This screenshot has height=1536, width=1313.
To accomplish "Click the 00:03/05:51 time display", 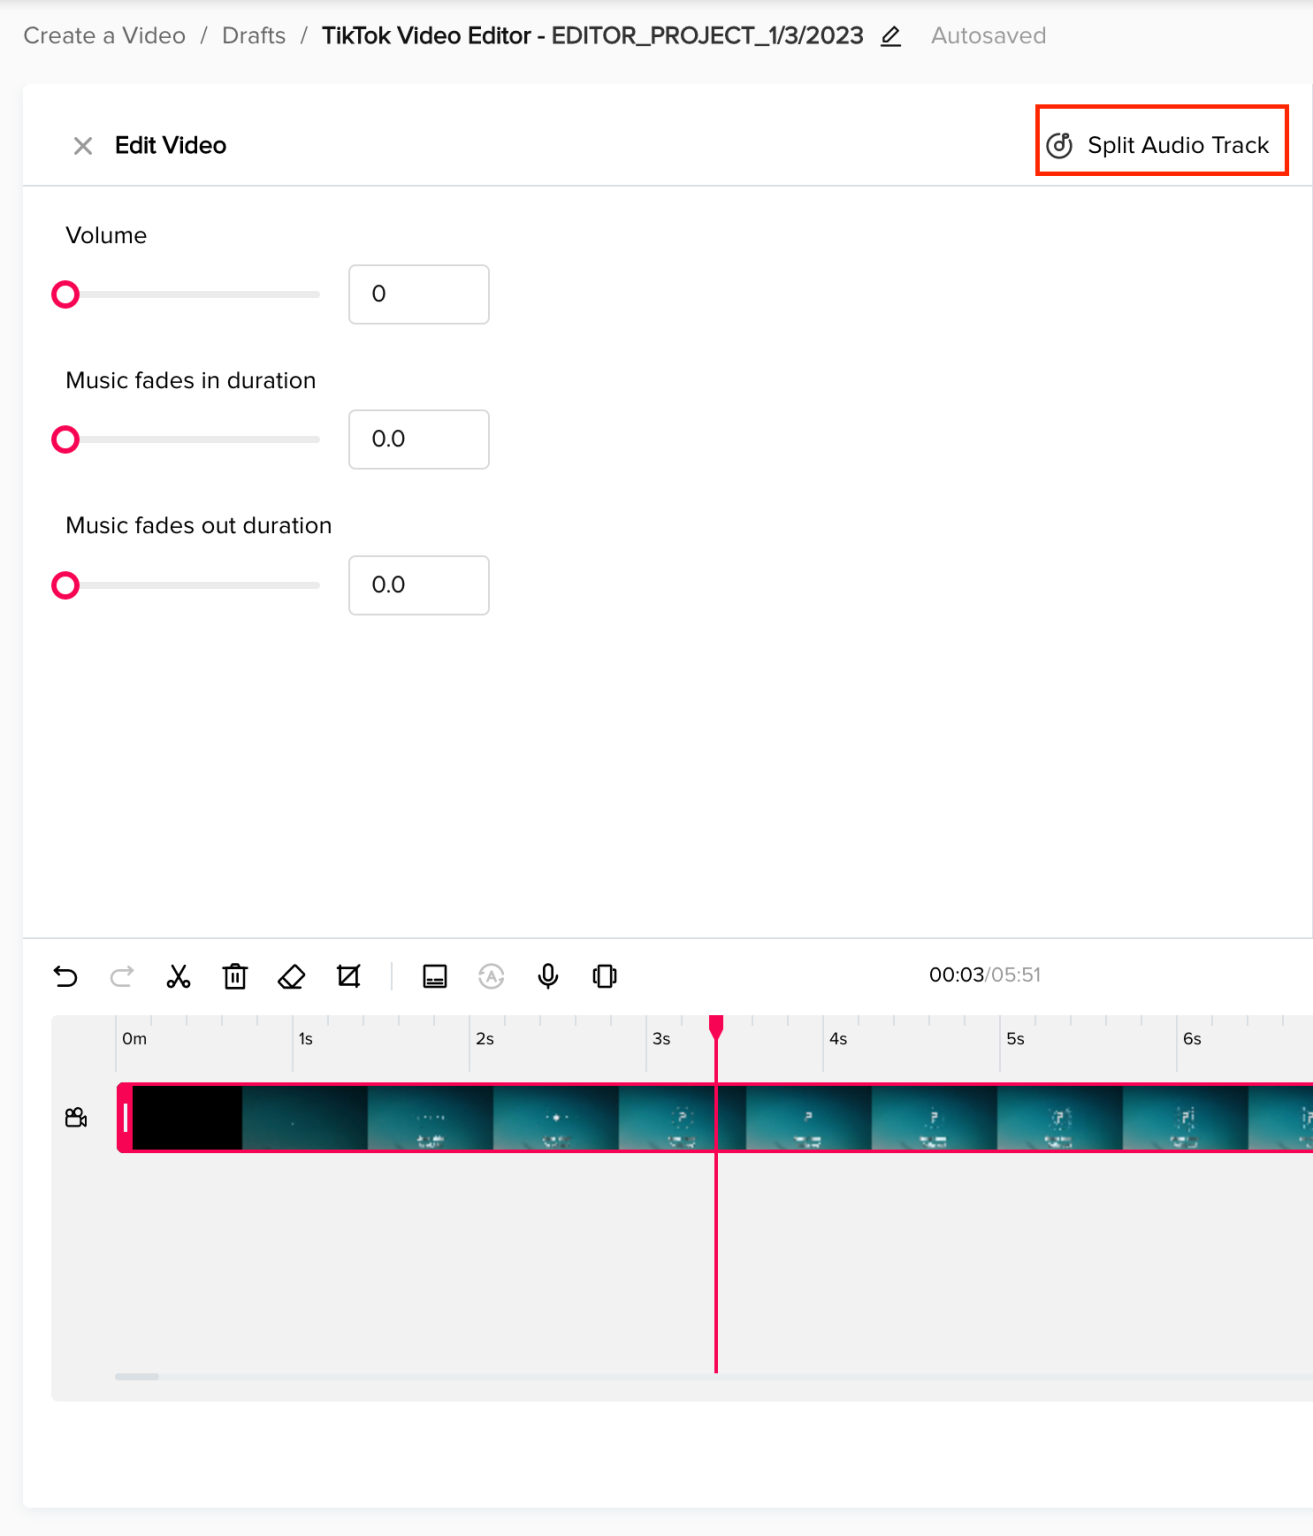I will click(985, 975).
